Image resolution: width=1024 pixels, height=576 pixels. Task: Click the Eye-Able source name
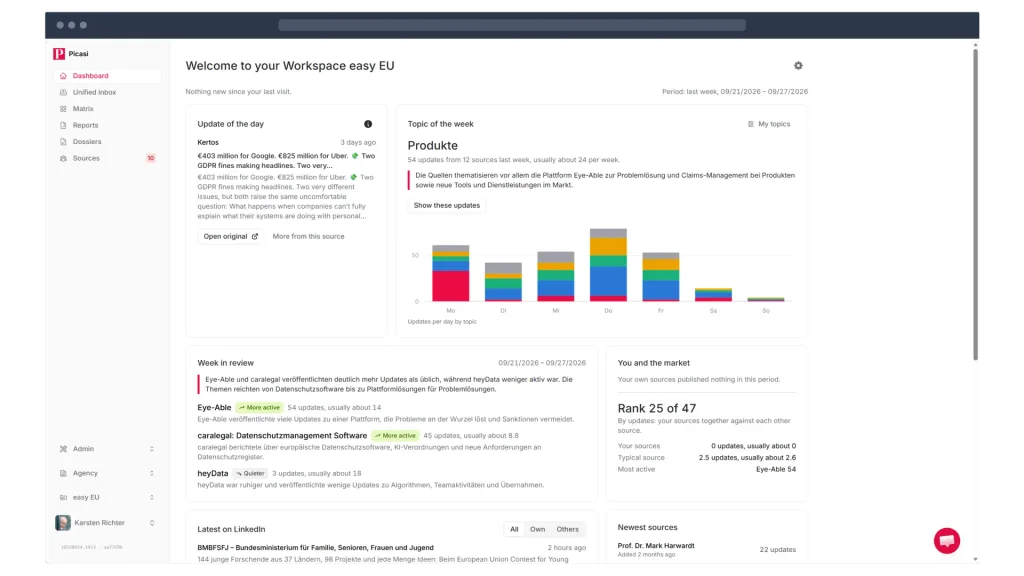(214, 407)
